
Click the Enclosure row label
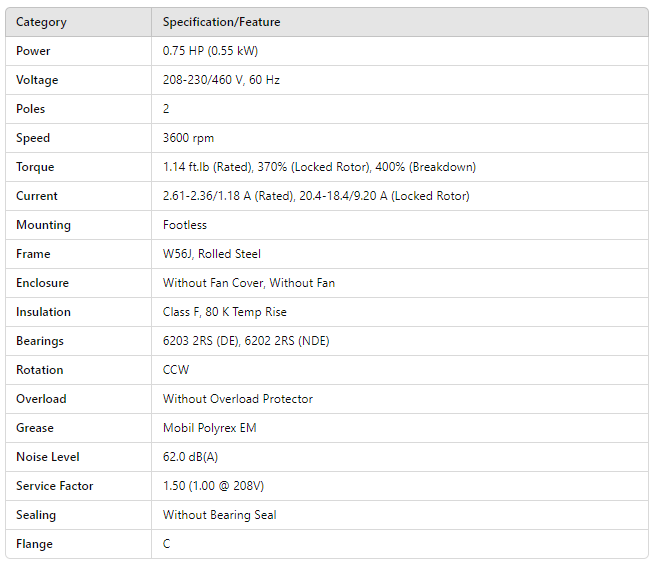click(x=42, y=283)
